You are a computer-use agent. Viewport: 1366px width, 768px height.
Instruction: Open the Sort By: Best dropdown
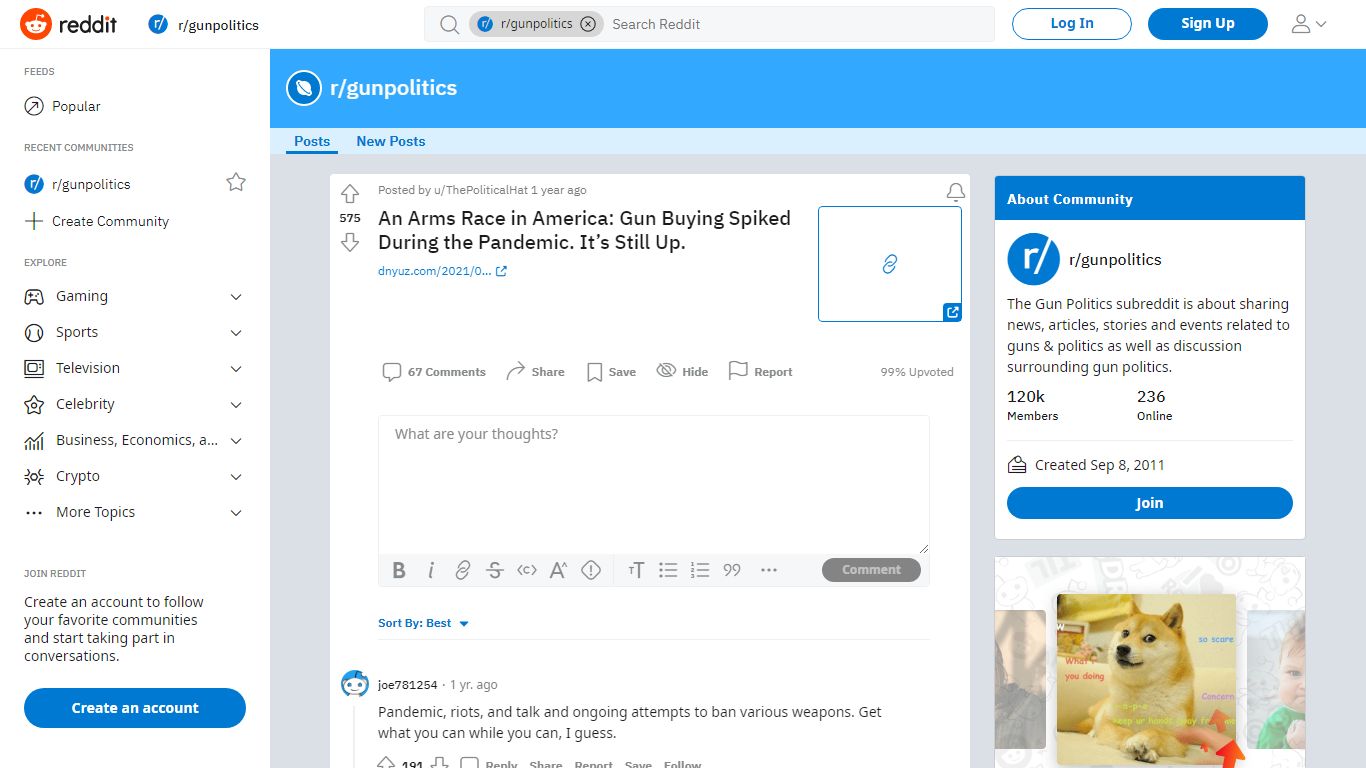tap(424, 623)
